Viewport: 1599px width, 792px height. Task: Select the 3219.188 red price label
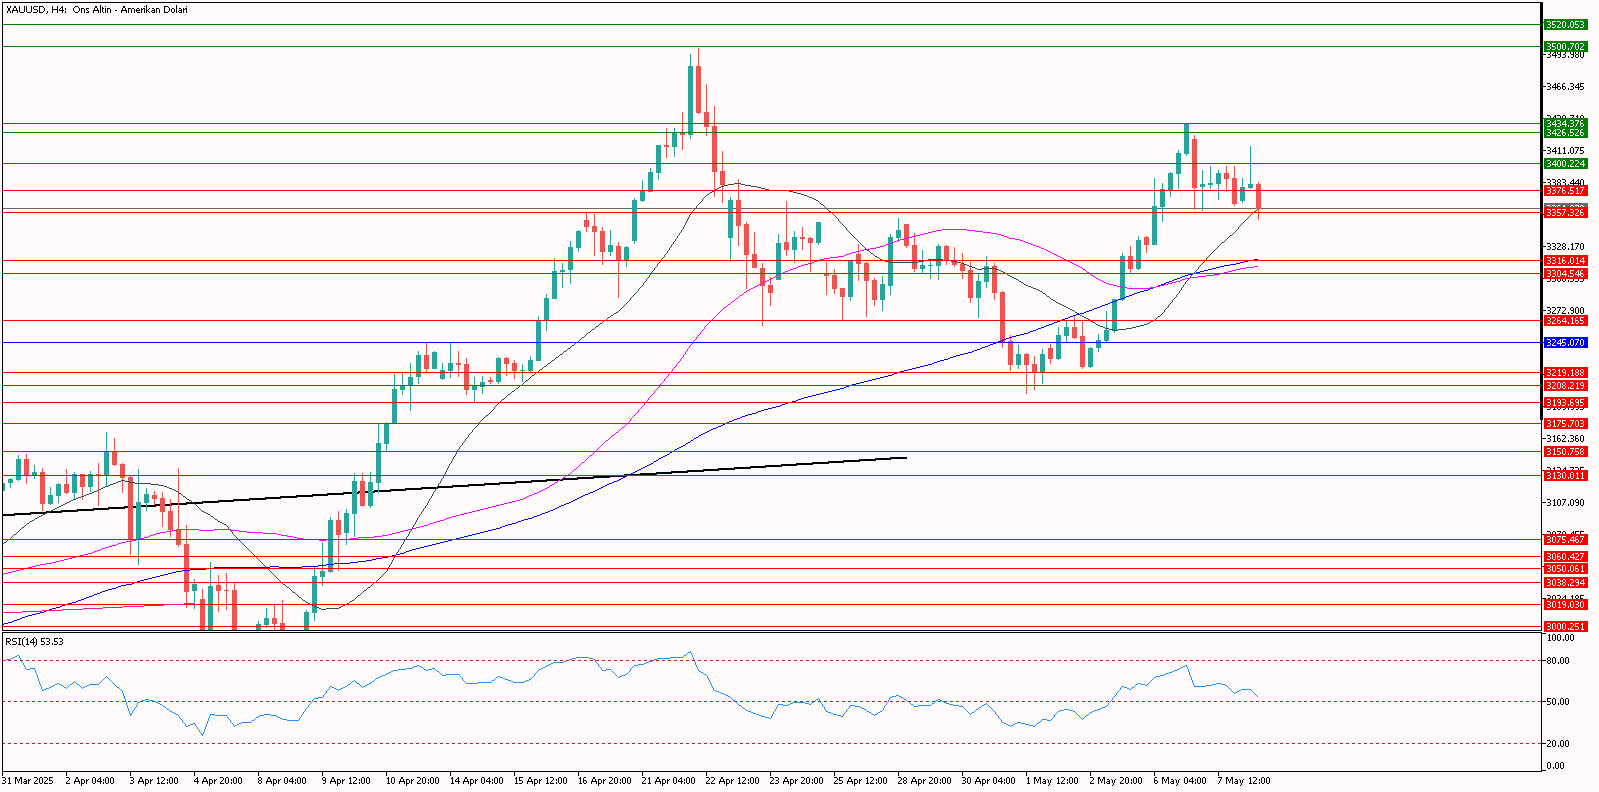[1565, 372]
